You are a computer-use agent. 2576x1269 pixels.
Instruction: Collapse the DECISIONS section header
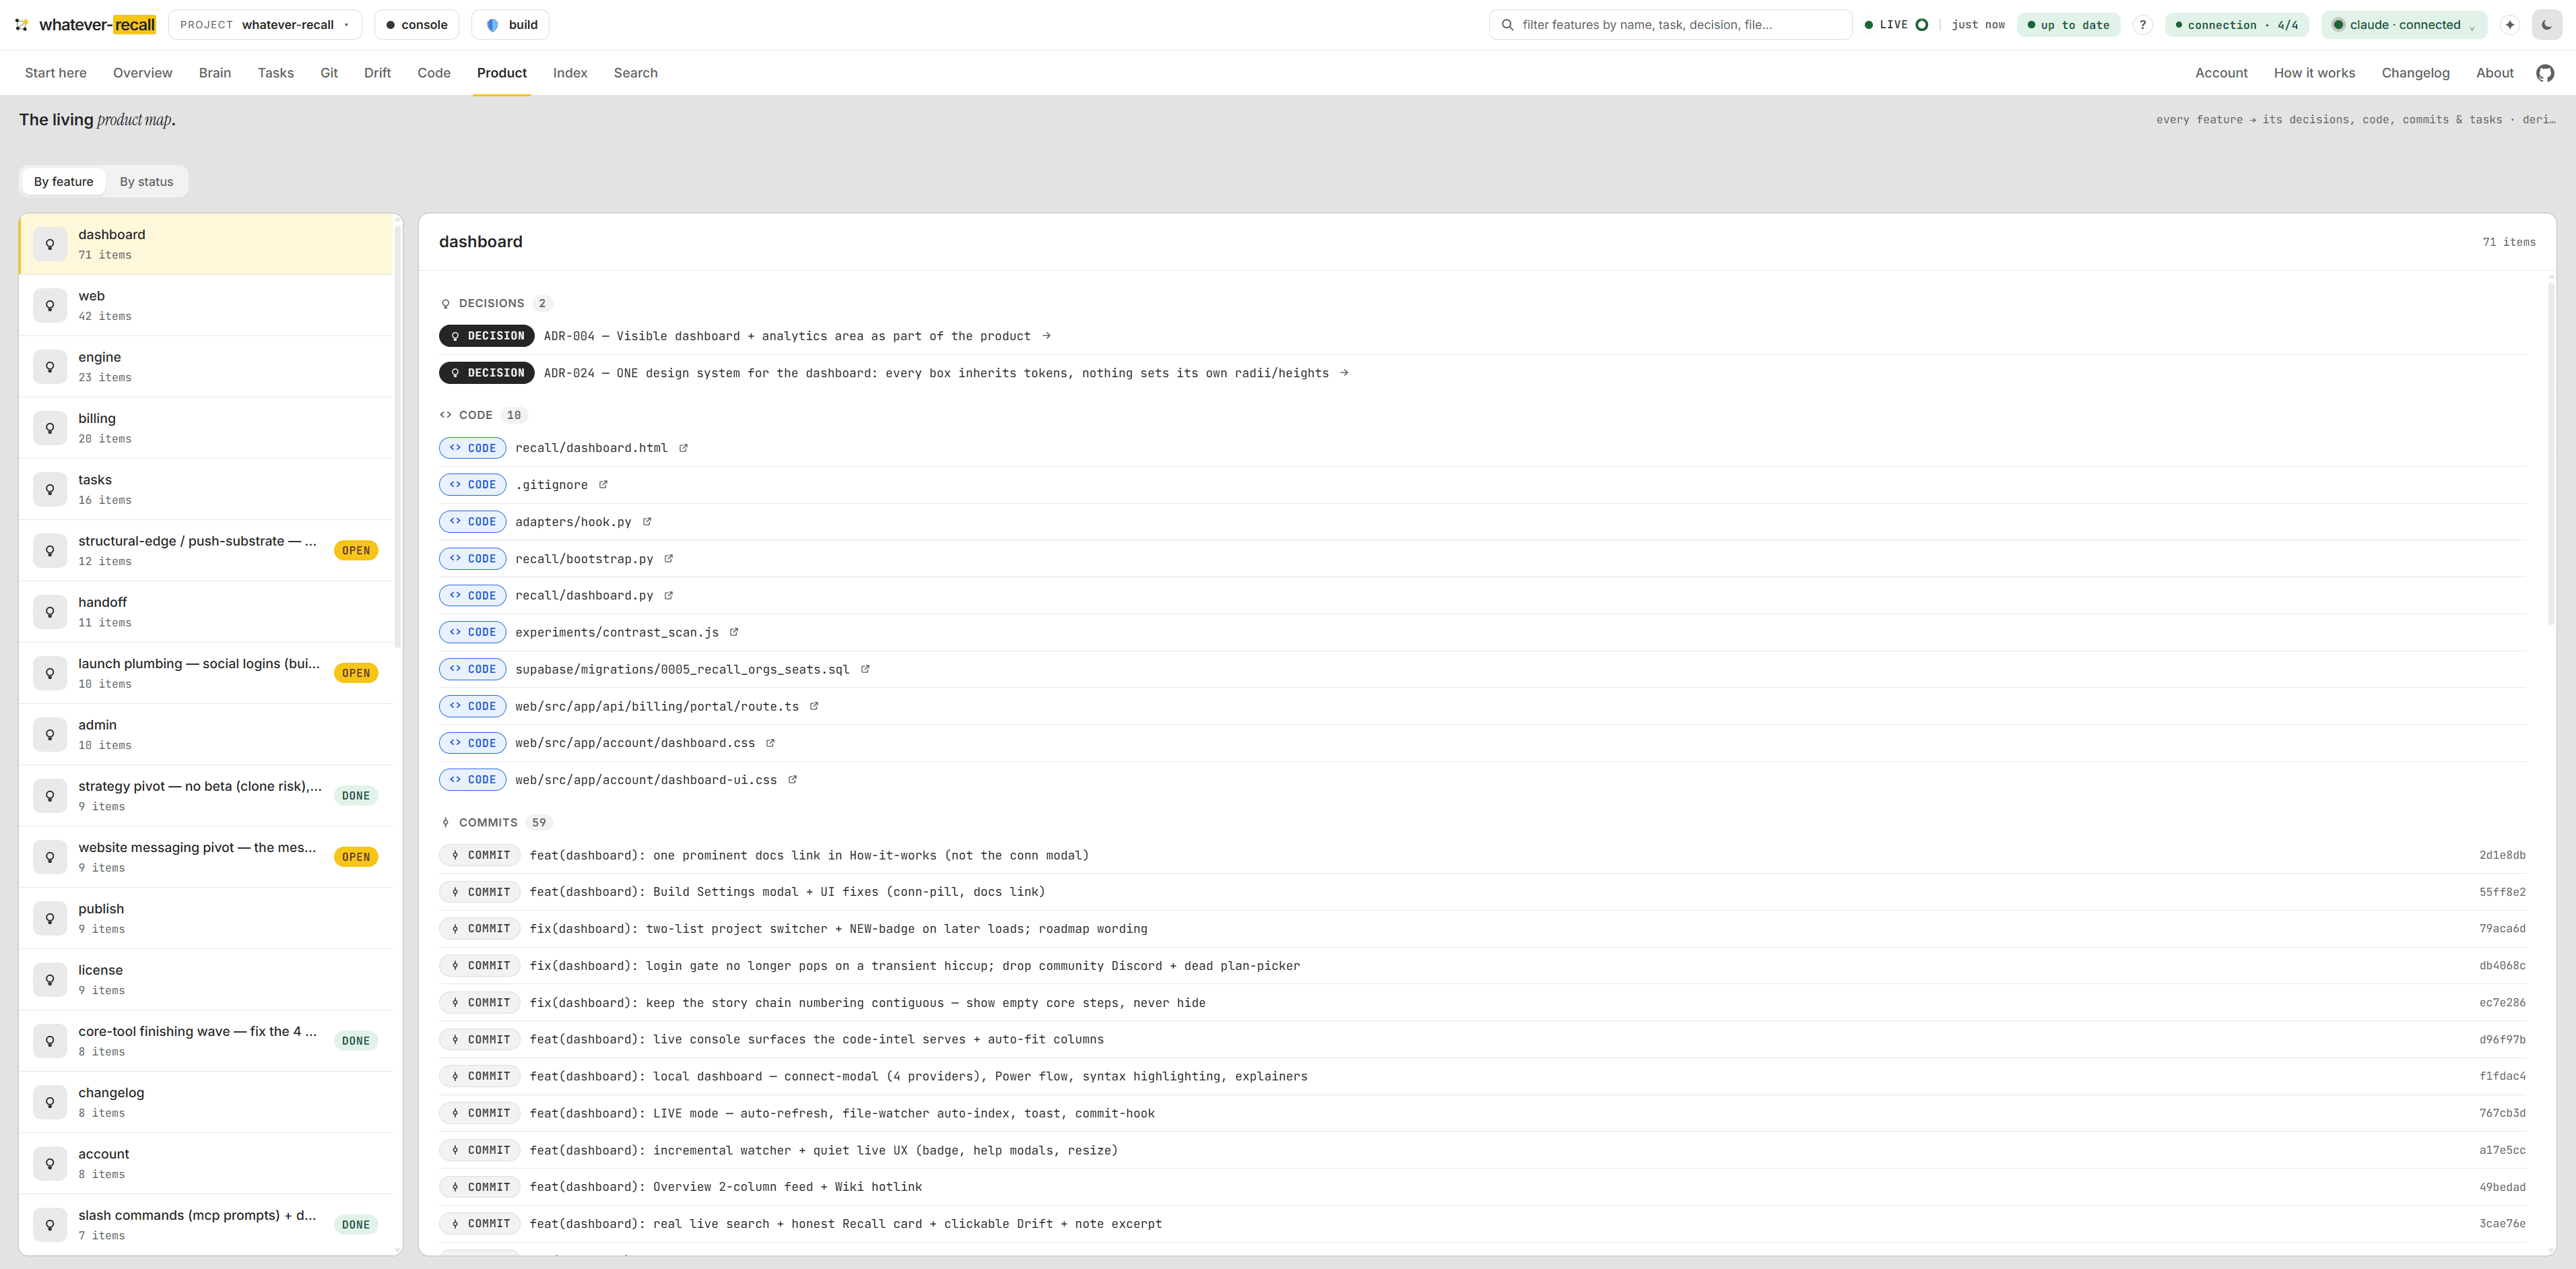click(495, 303)
